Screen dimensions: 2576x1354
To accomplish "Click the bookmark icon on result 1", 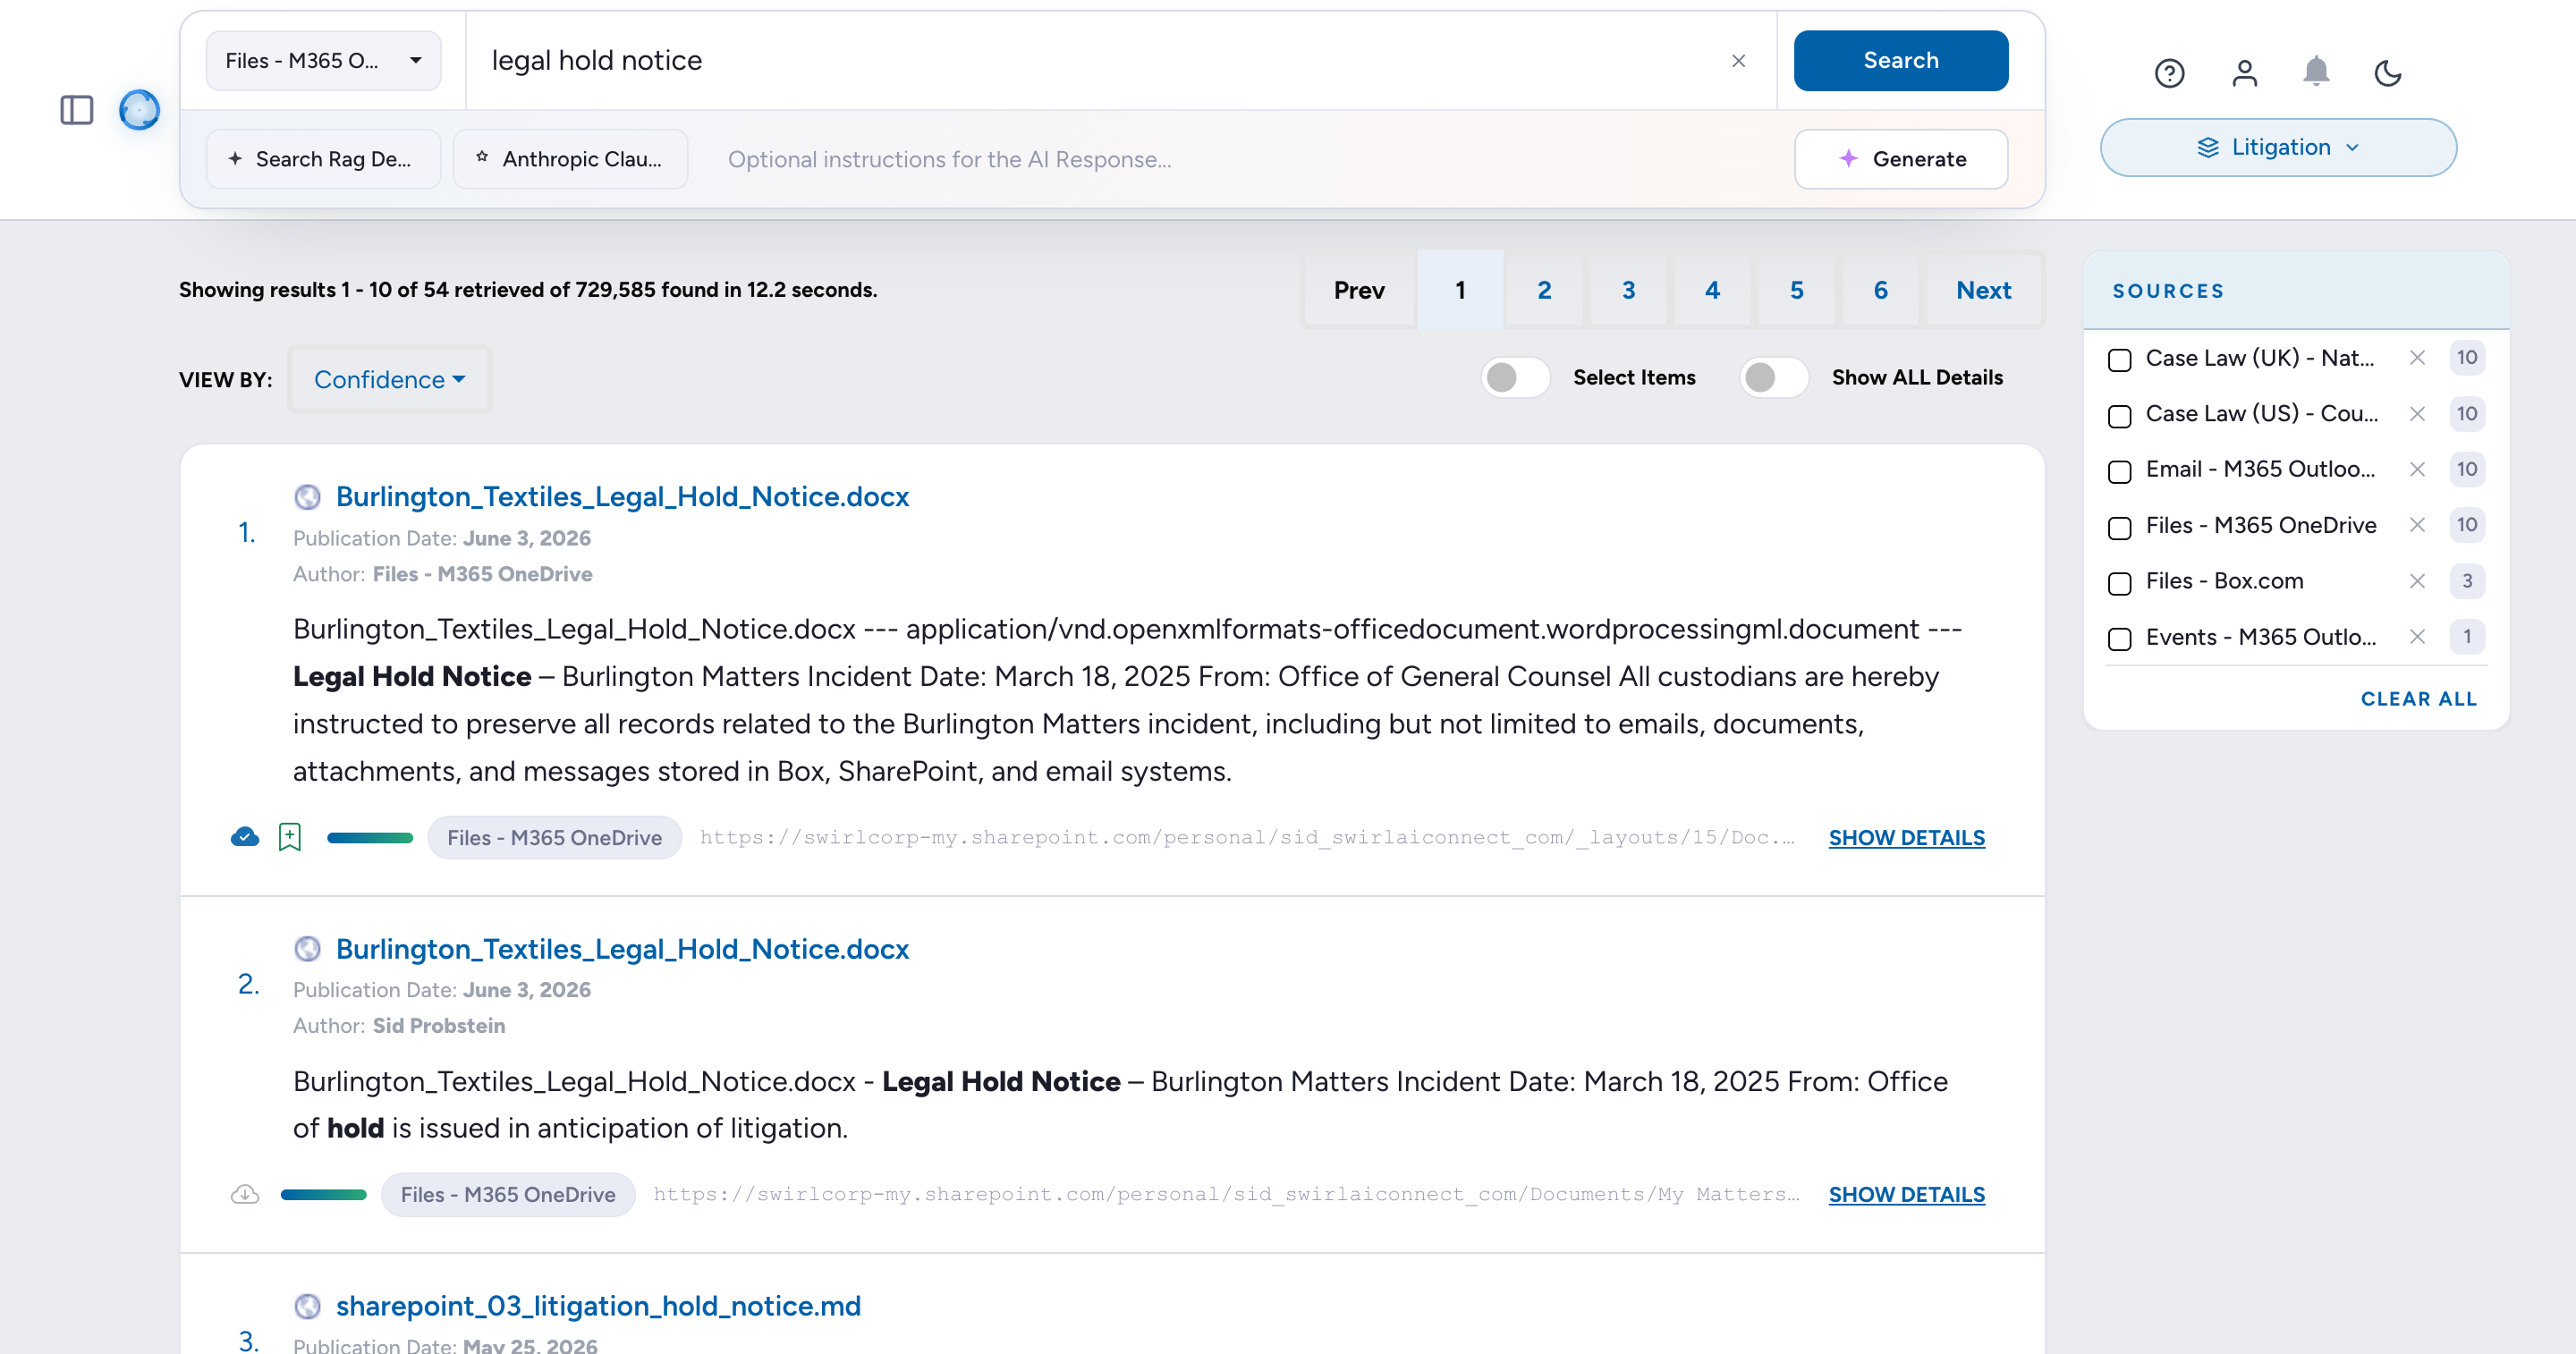I will 290,837.
